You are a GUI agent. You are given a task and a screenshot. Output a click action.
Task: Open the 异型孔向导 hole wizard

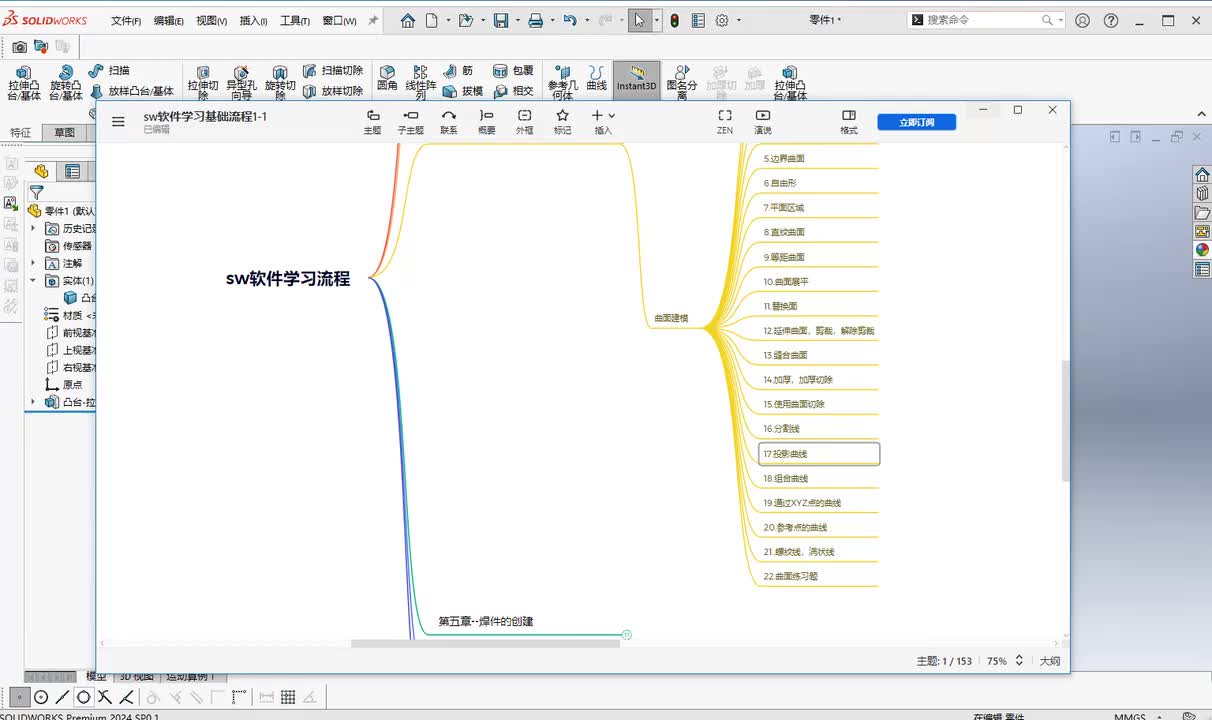pyautogui.click(x=241, y=82)
